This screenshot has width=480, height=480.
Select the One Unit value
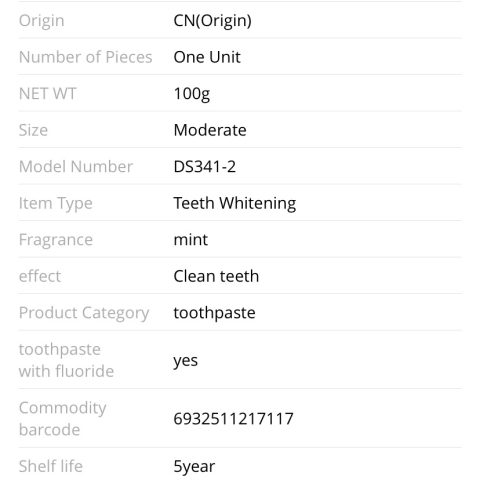[207, 57]
